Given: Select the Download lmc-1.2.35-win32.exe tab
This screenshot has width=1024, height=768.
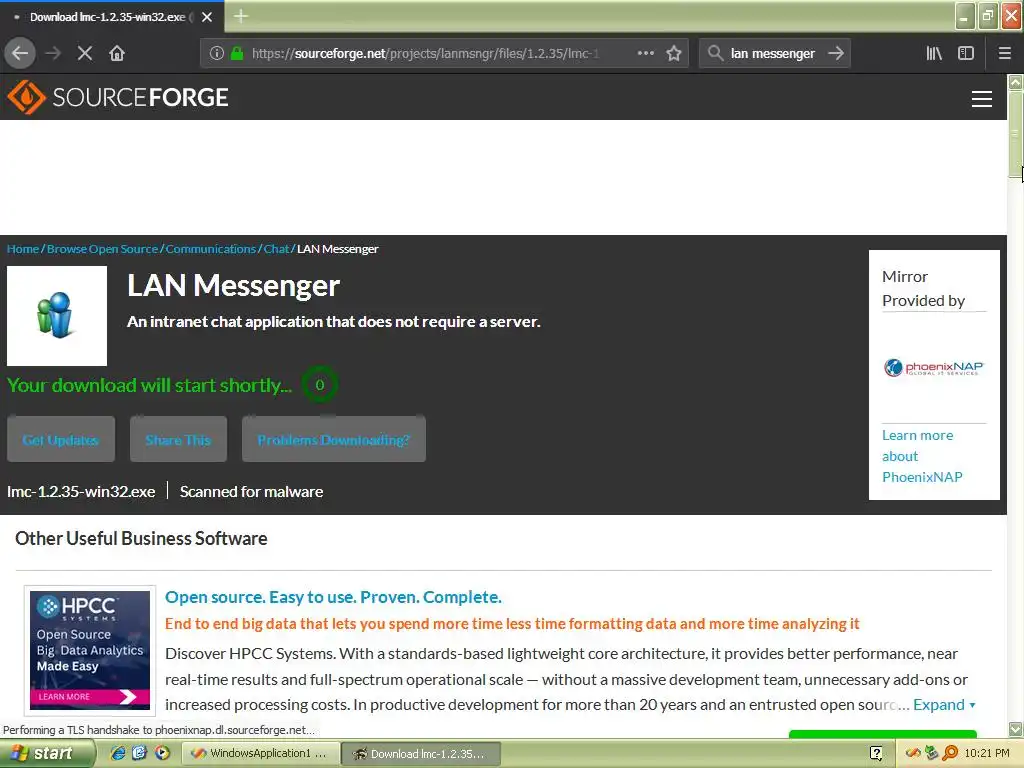Looking at the screenshot, I should click(x=111, y=17).
